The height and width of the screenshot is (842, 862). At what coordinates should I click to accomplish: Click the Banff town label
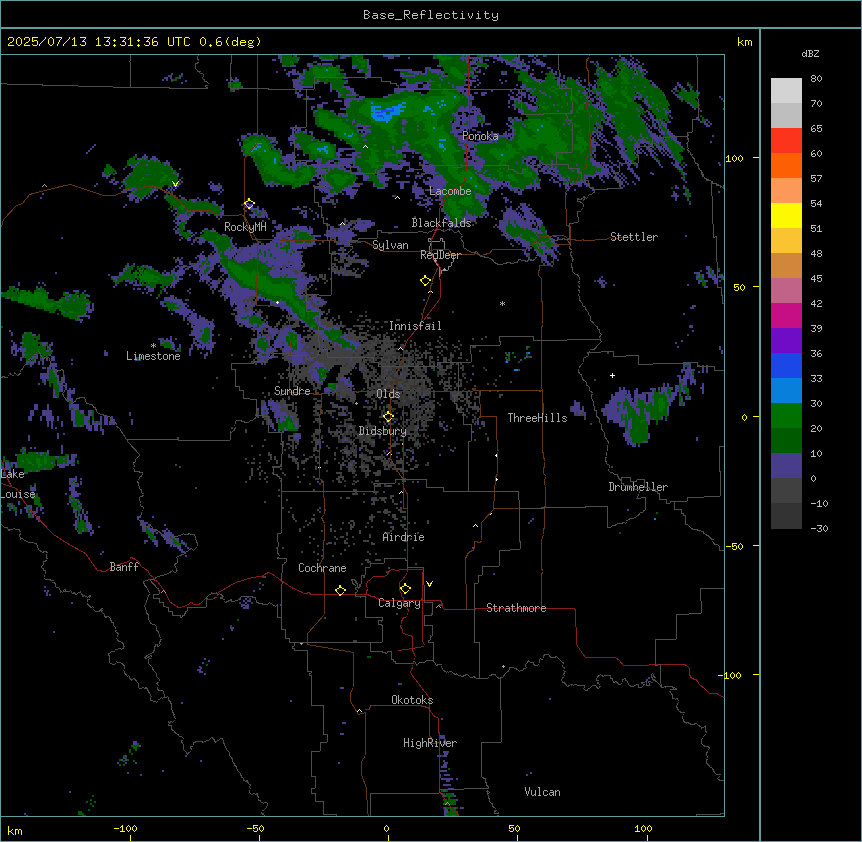tap(124, 567)
